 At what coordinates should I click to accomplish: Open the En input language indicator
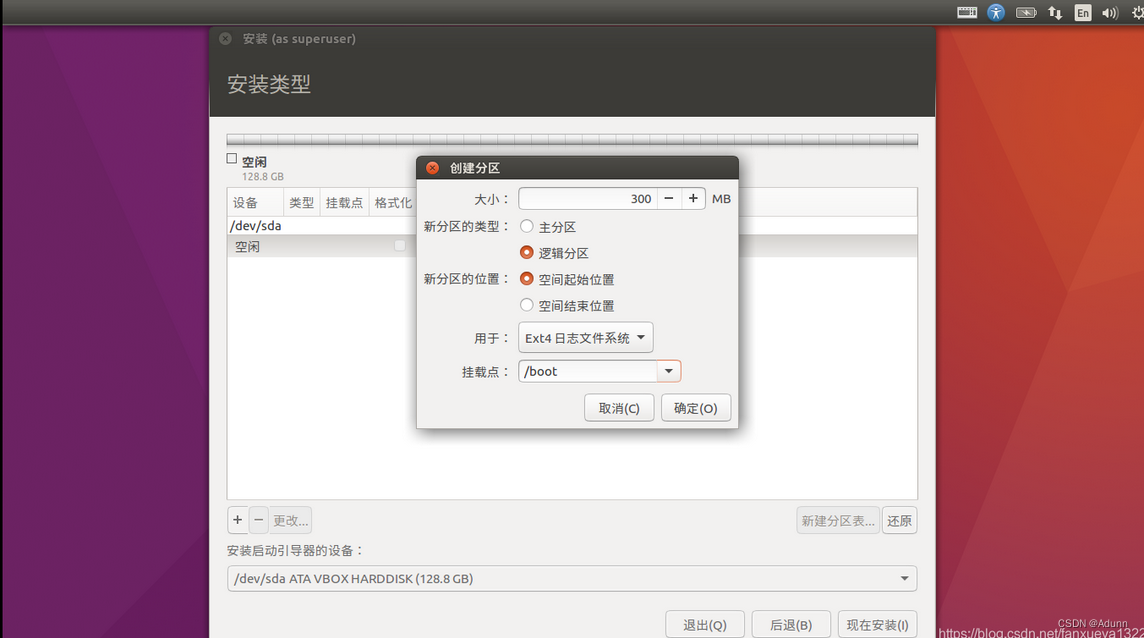coord(1083,12)
